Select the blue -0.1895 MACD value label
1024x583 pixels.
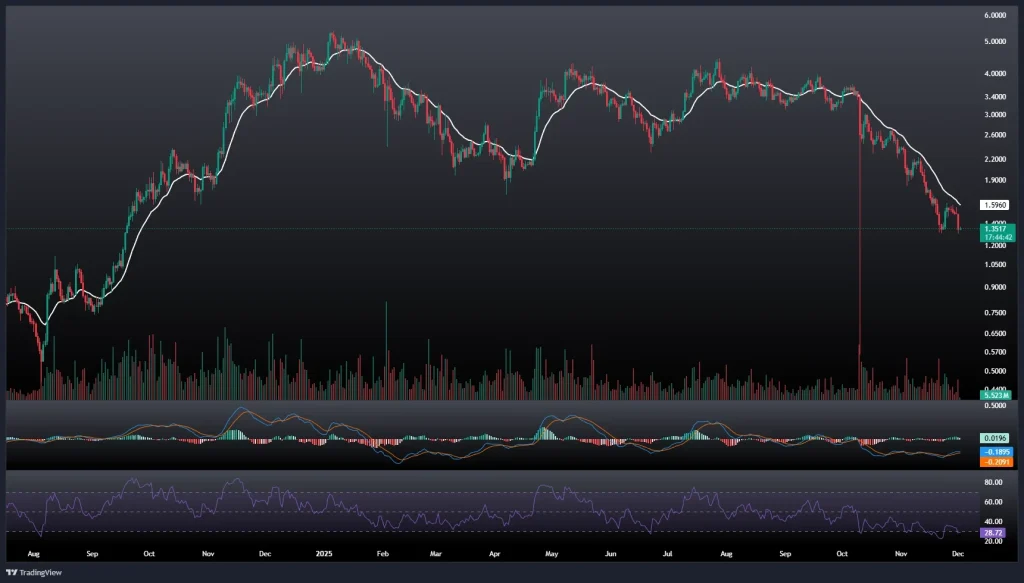tap(994, 451)
